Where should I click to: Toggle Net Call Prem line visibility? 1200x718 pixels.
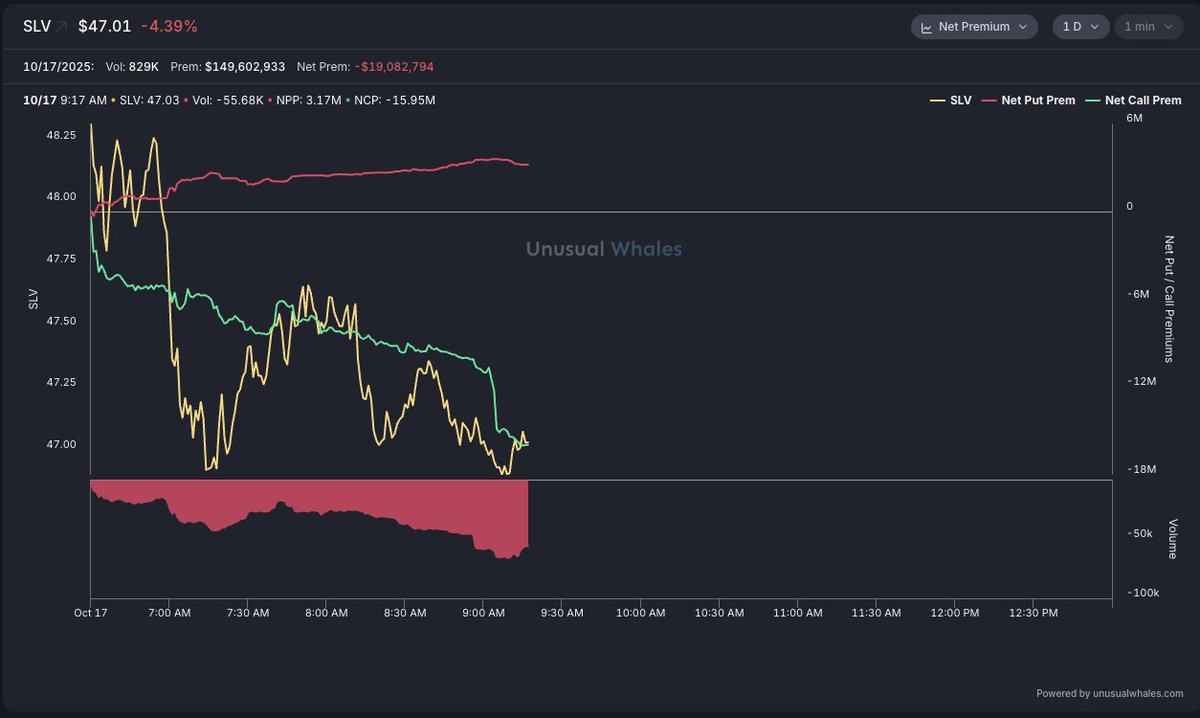1143,100
